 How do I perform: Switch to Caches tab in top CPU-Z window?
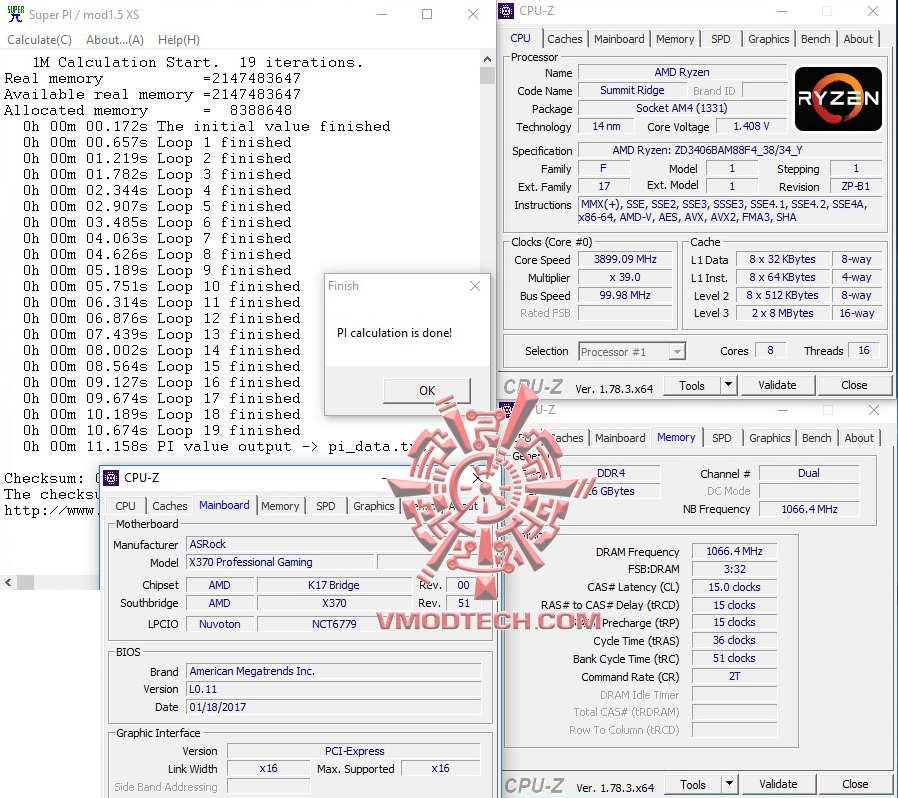[x=565, y=39]
